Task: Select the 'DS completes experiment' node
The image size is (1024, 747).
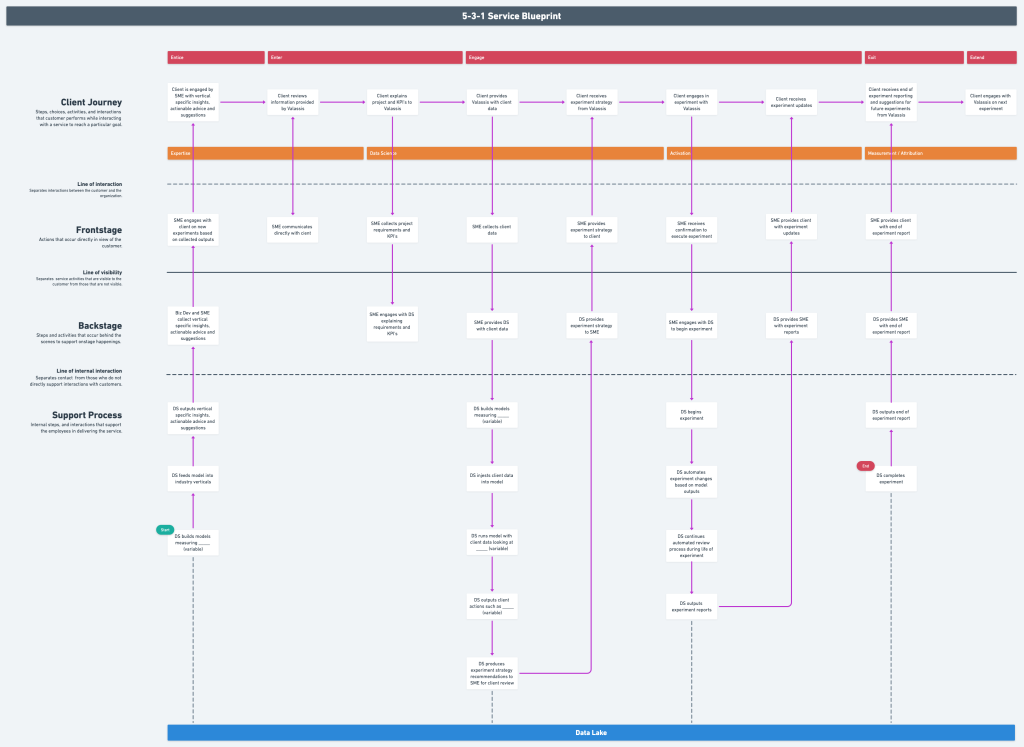Action: point(890,478)
